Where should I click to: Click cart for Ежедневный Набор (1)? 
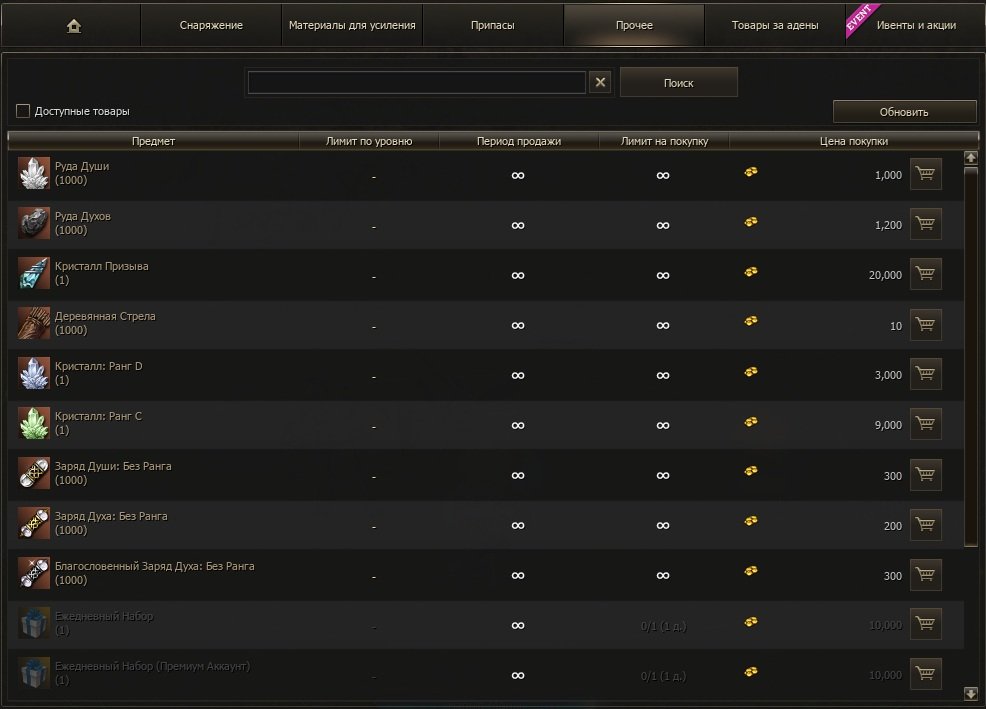(926, 624)
